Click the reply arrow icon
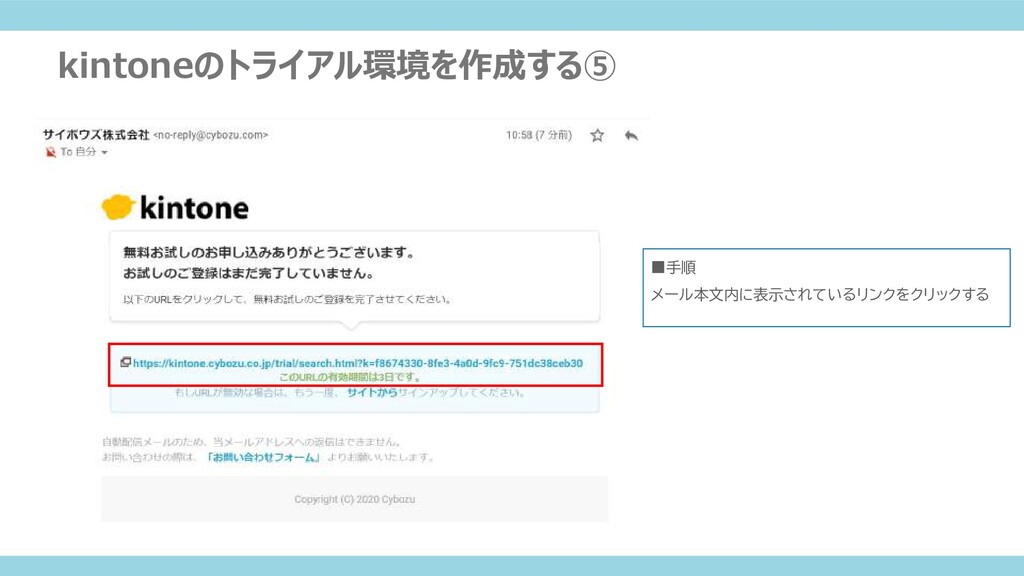The image size is (1024, 576). pyautogui.click(x=631, y=135)
